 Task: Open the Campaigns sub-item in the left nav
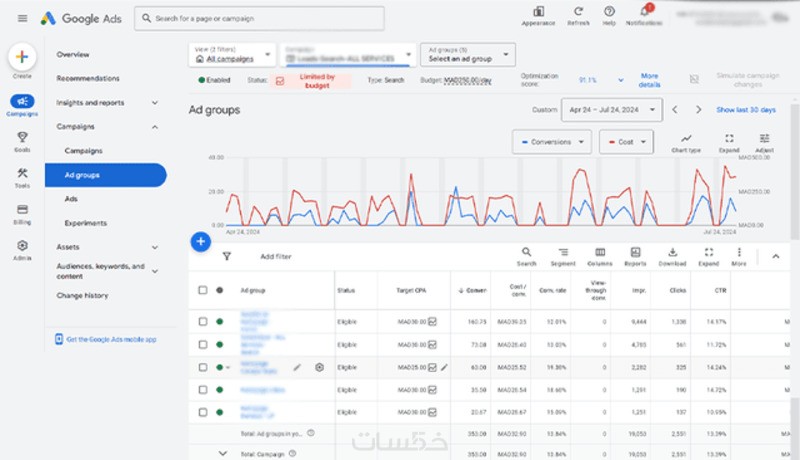pyautogui.click(x=83, y=151)
